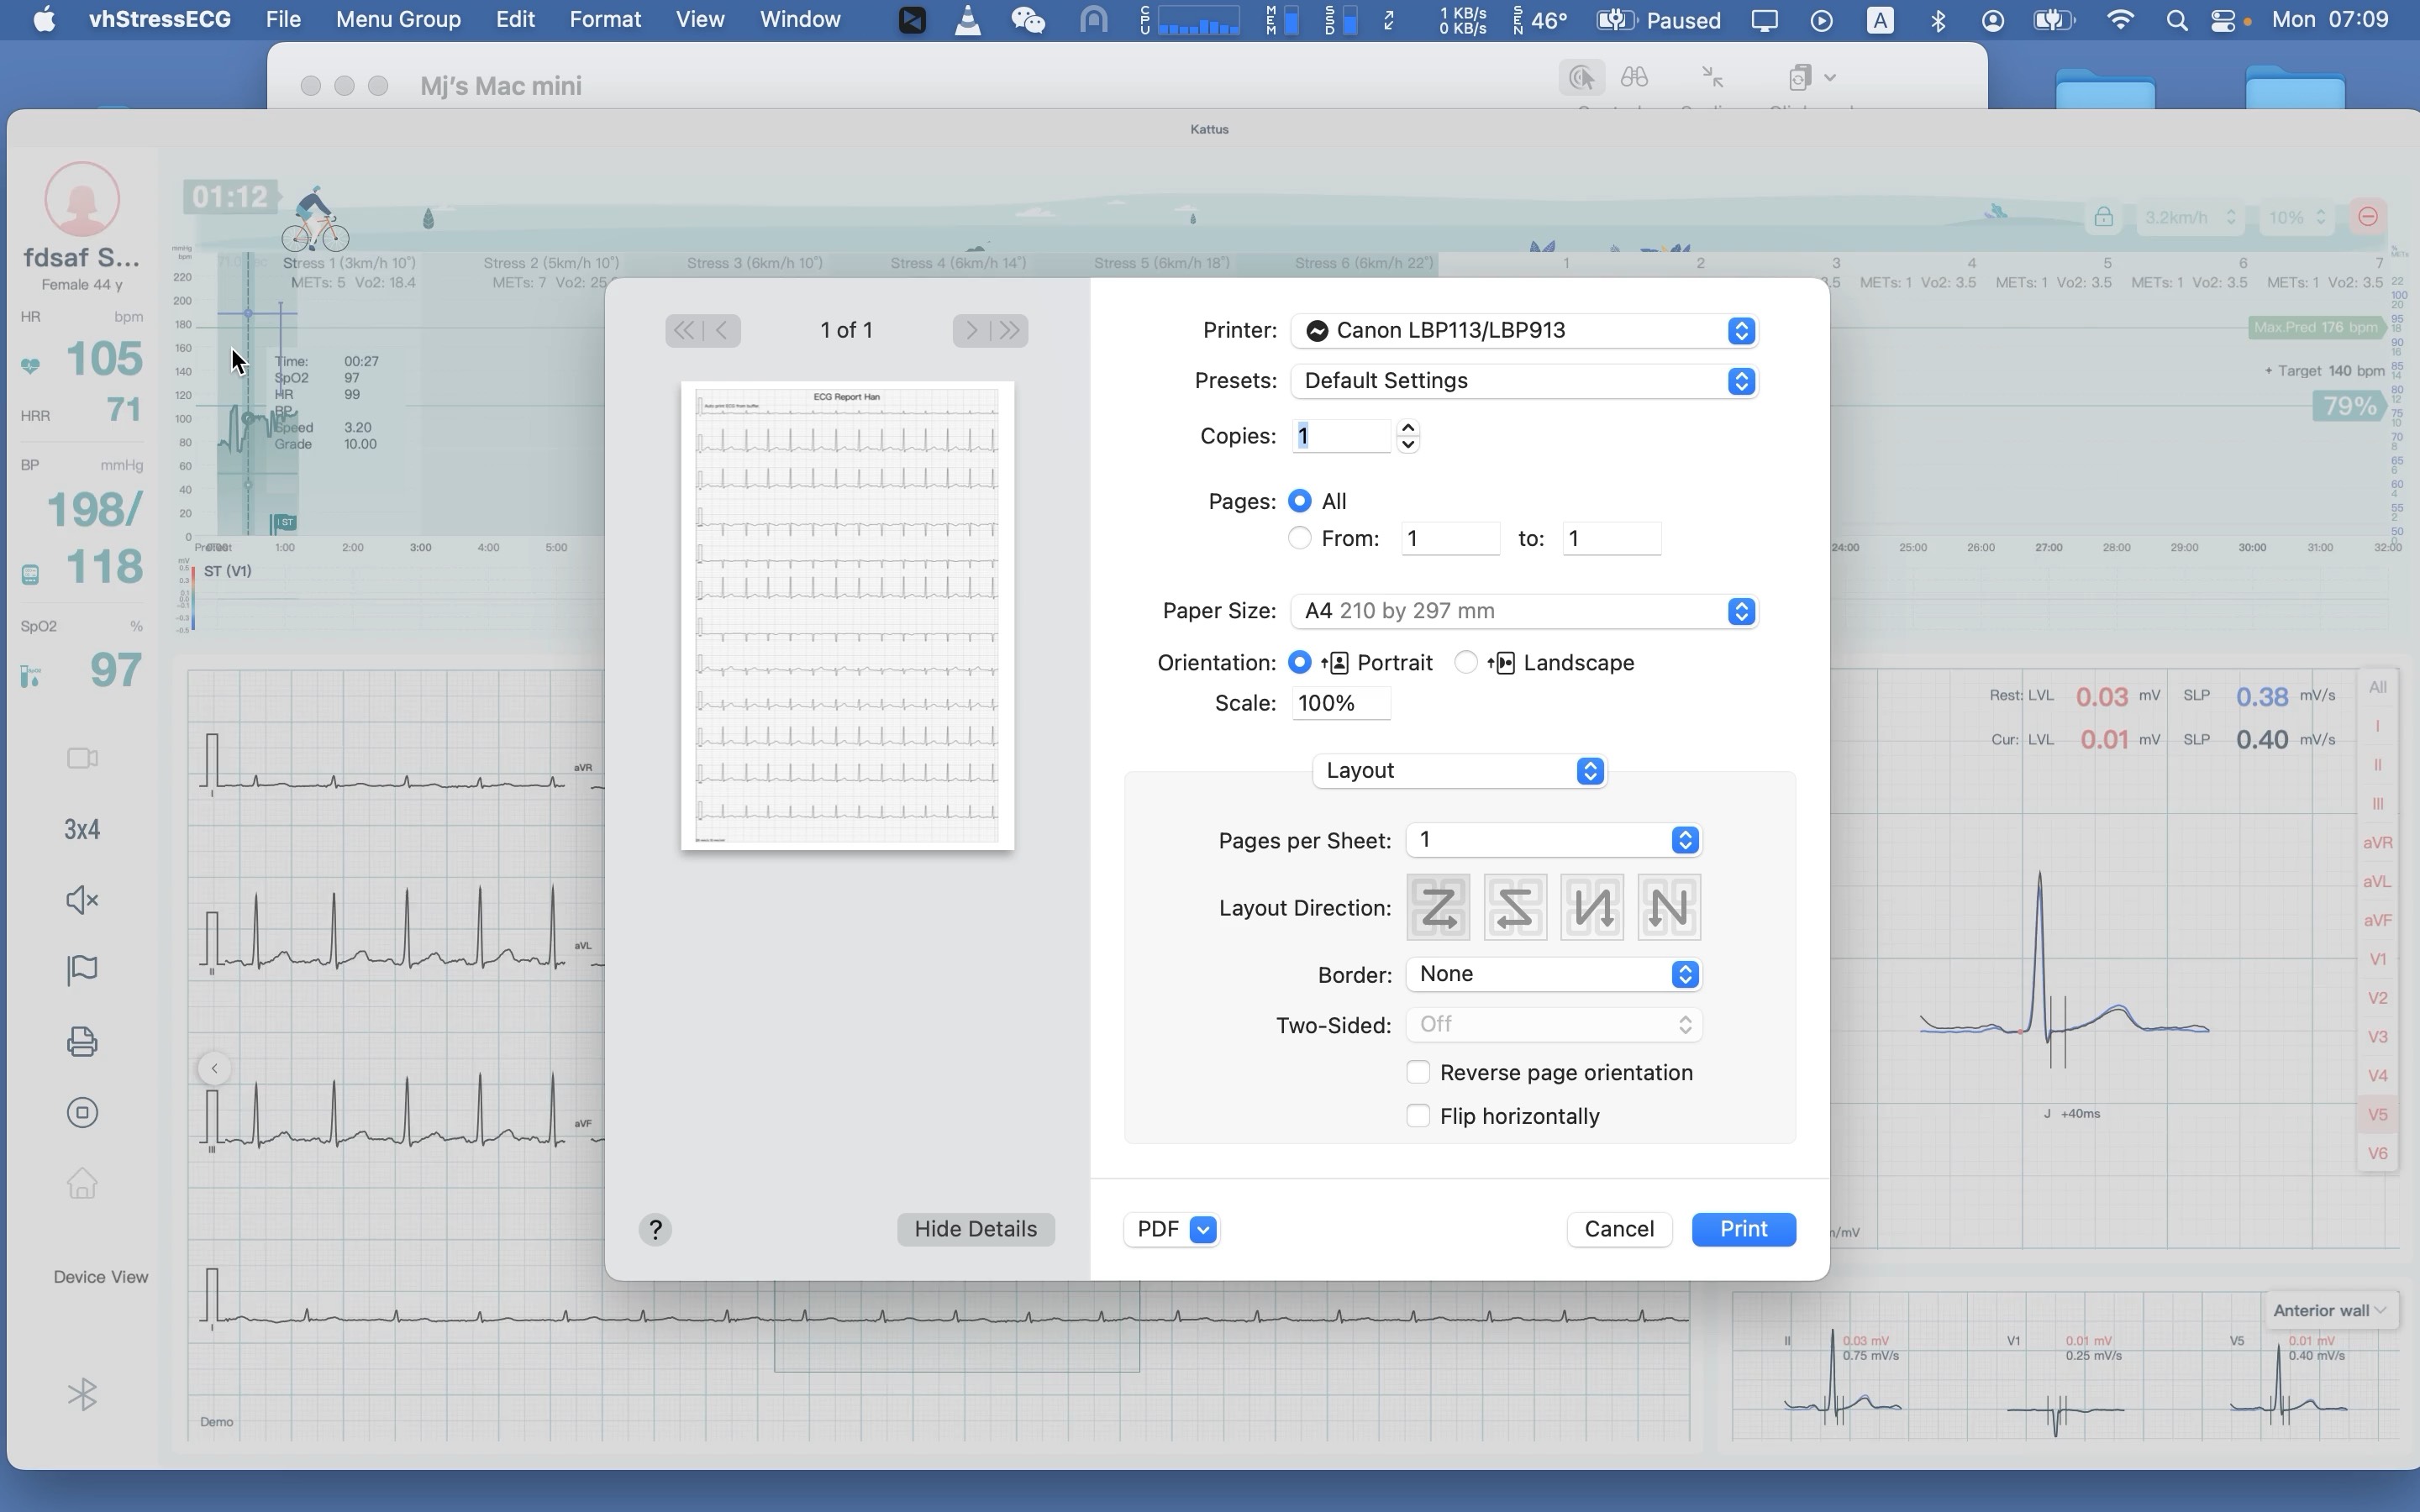Viewport: 2420px width, 1512px height.
Task: Choose Portrait orientation radio button
Action: (1299, 662)
